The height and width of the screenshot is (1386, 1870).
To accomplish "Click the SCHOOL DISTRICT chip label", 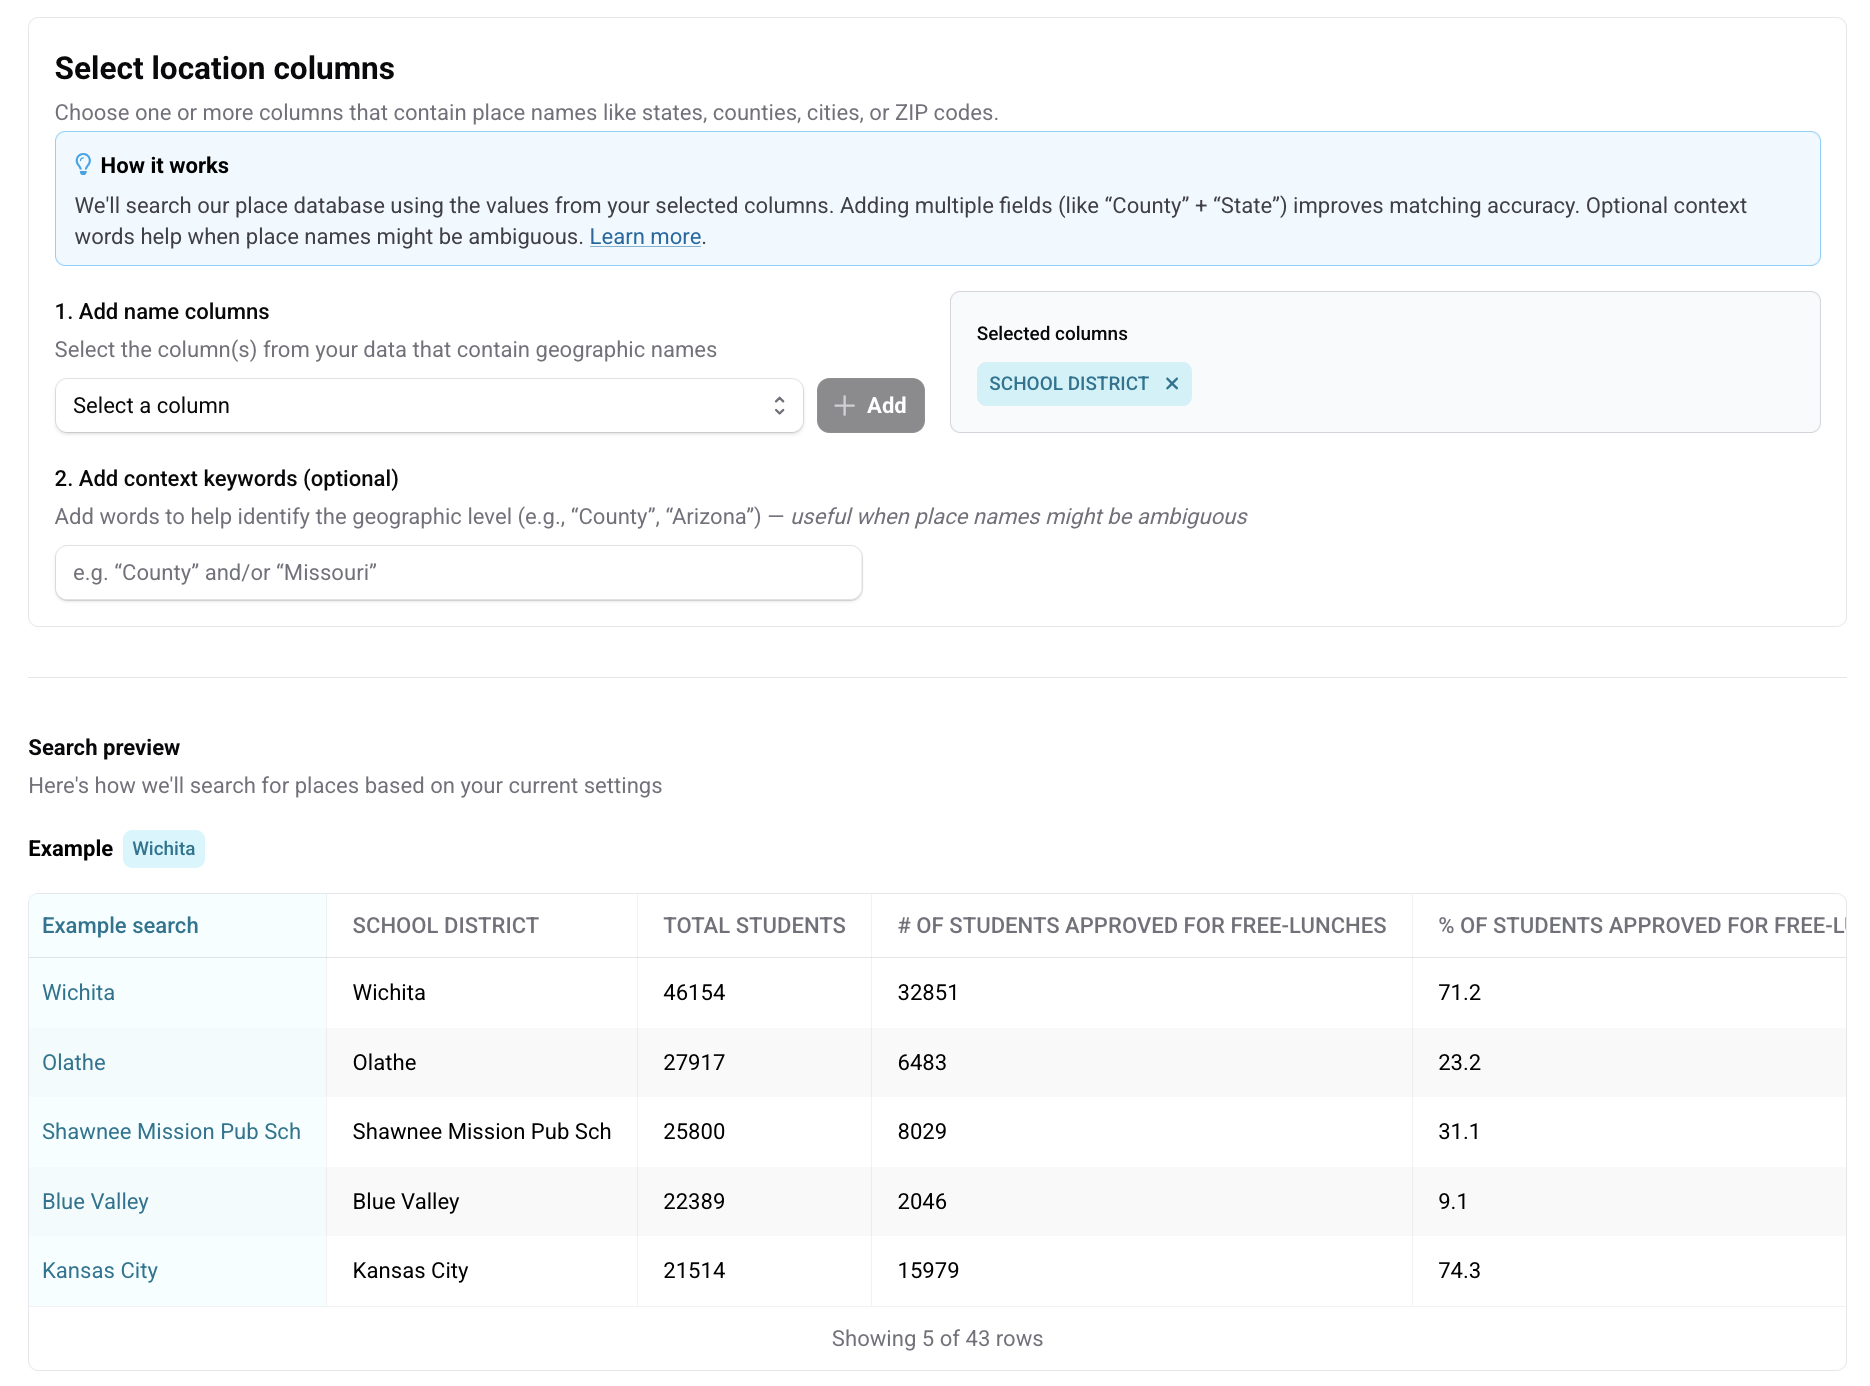I will click(x=1068, y=384).
